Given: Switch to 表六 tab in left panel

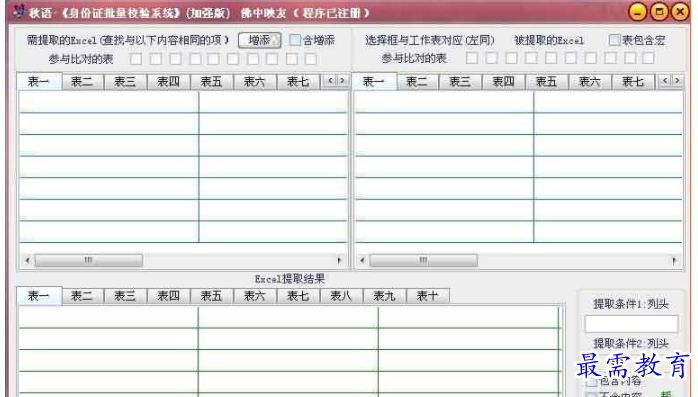Looking at the screenshot, I should pyautogui.click(x=255, y=82).
